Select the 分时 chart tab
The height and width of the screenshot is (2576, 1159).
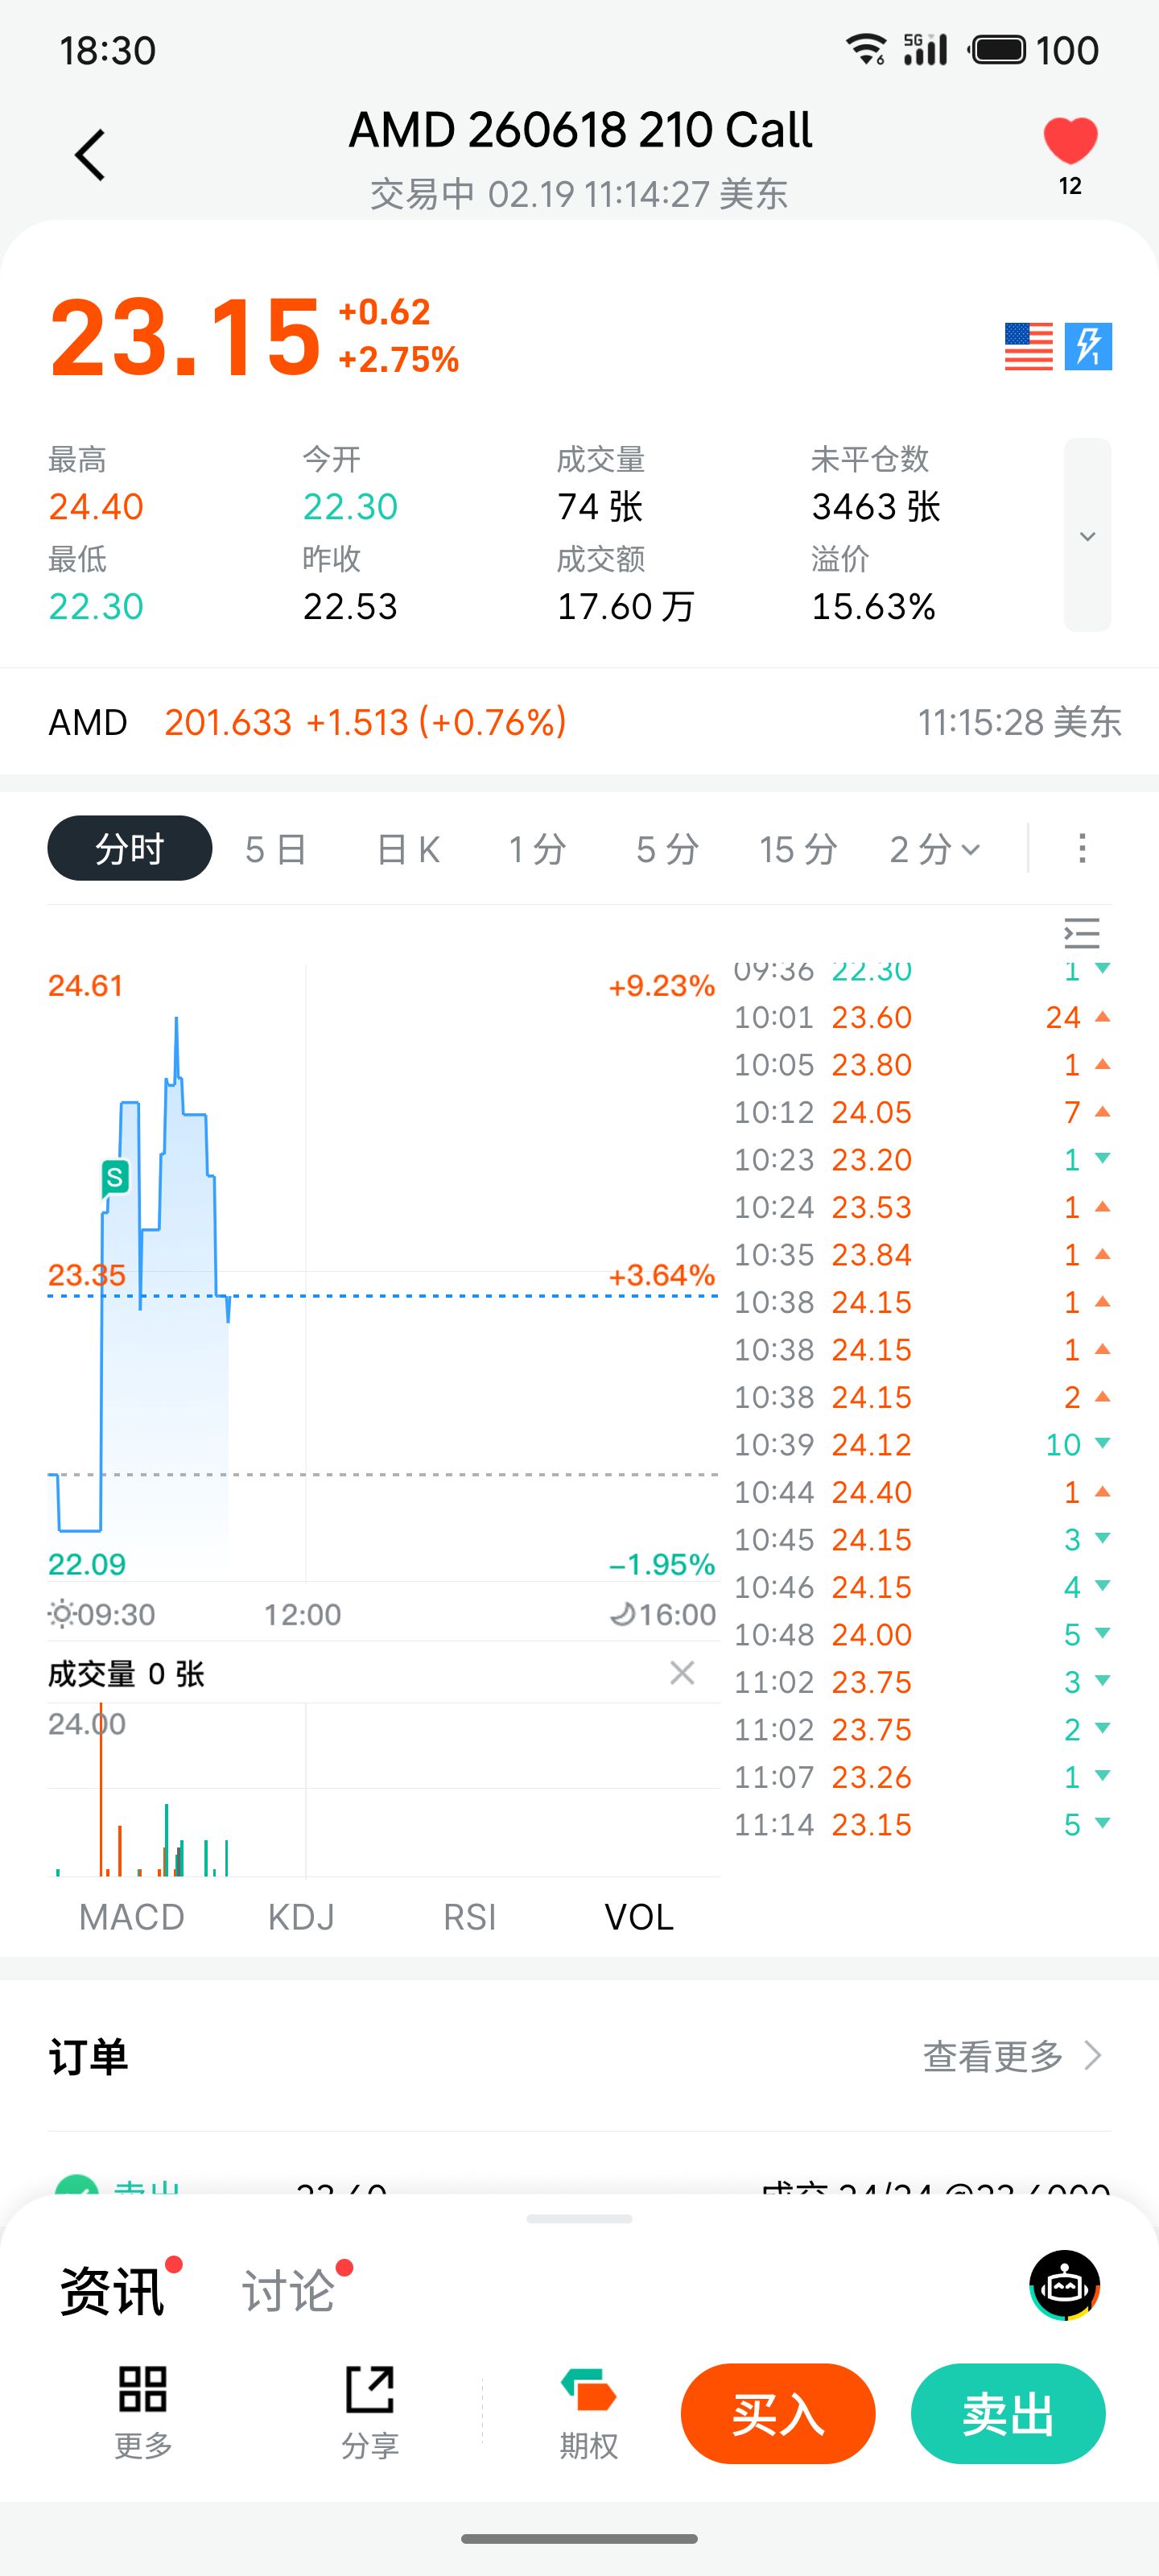point(129,849)
